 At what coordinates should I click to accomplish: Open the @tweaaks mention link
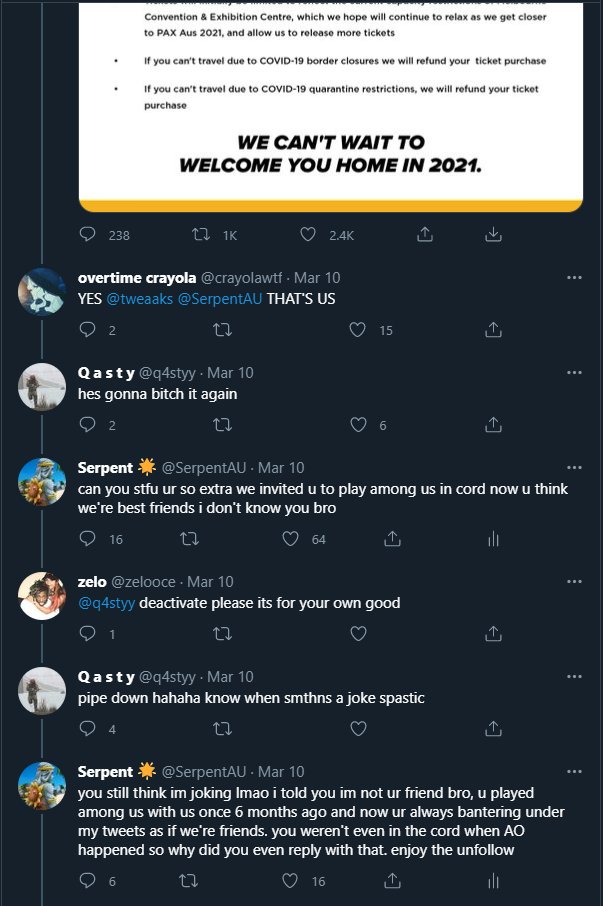[x=140, y=298]
